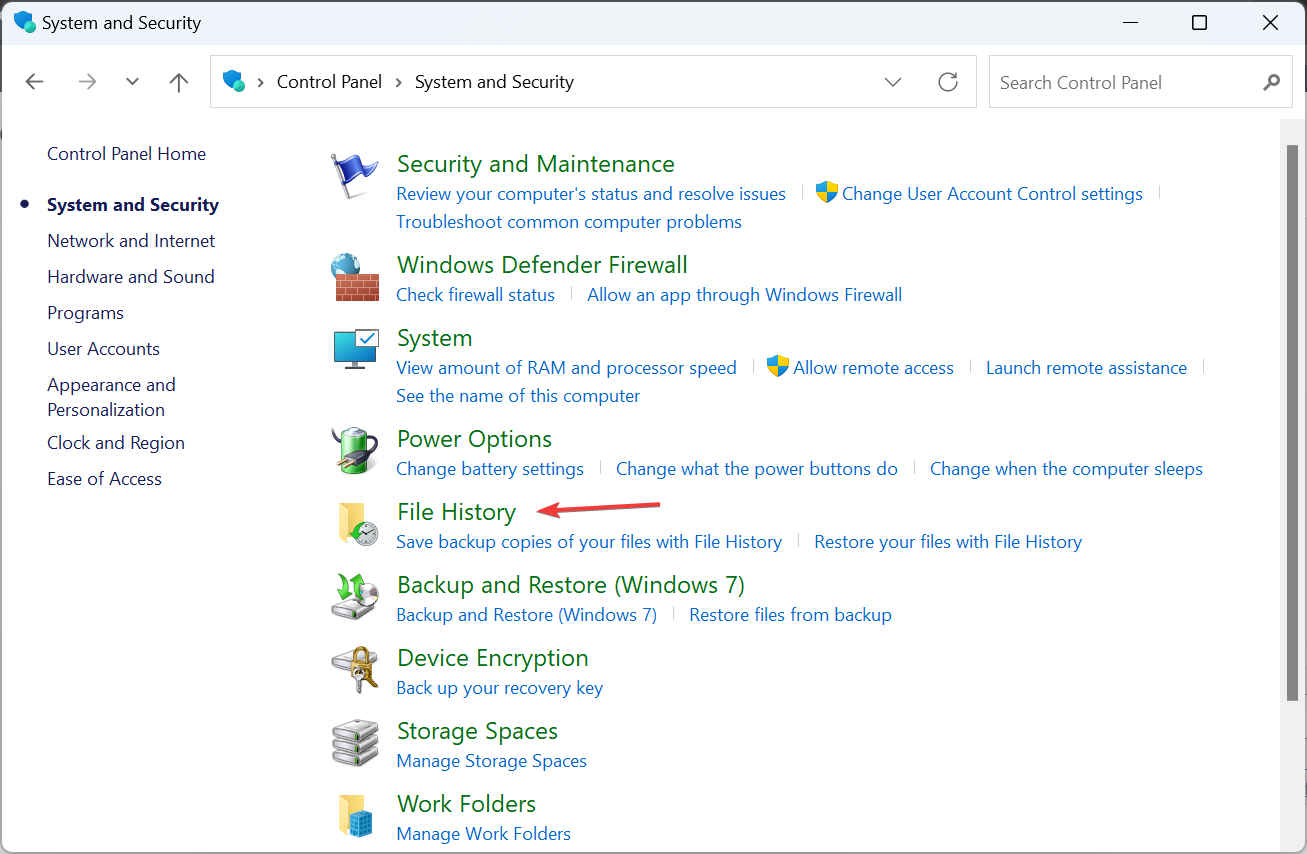Viewport: 1307px width, 854px height.
Task: Go up one folder level
Action: point(179,82)
